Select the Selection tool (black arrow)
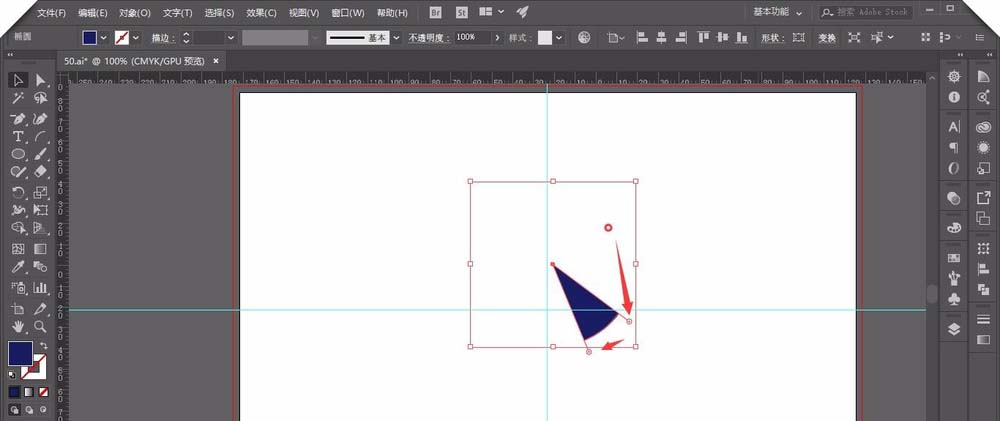 click(x=18, y=80)
